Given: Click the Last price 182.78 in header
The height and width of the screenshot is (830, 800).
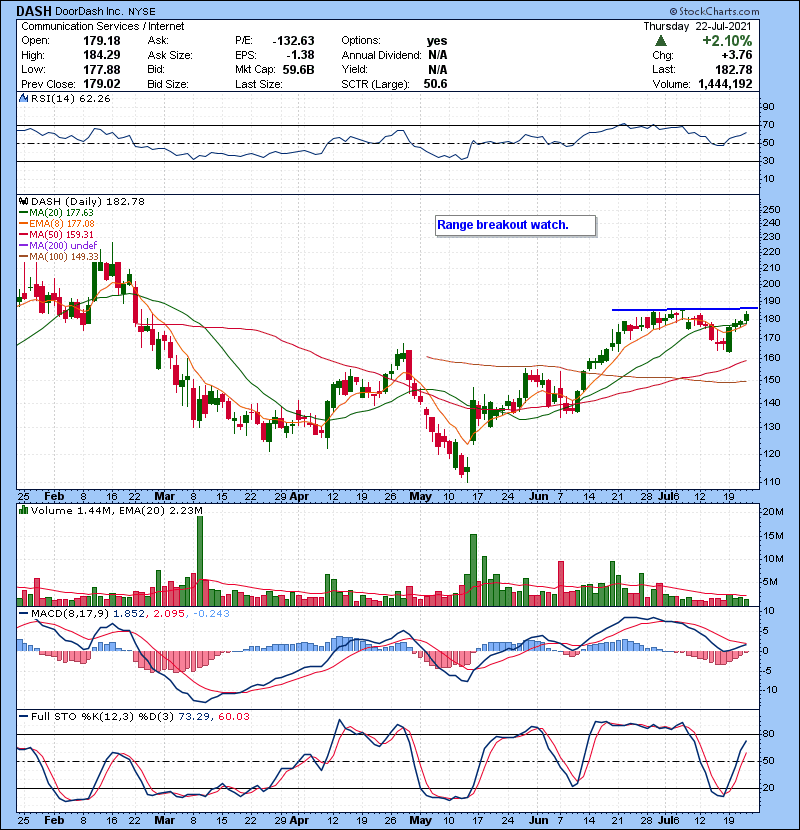Looking at the screenshot, I should (x=734, y=70).
